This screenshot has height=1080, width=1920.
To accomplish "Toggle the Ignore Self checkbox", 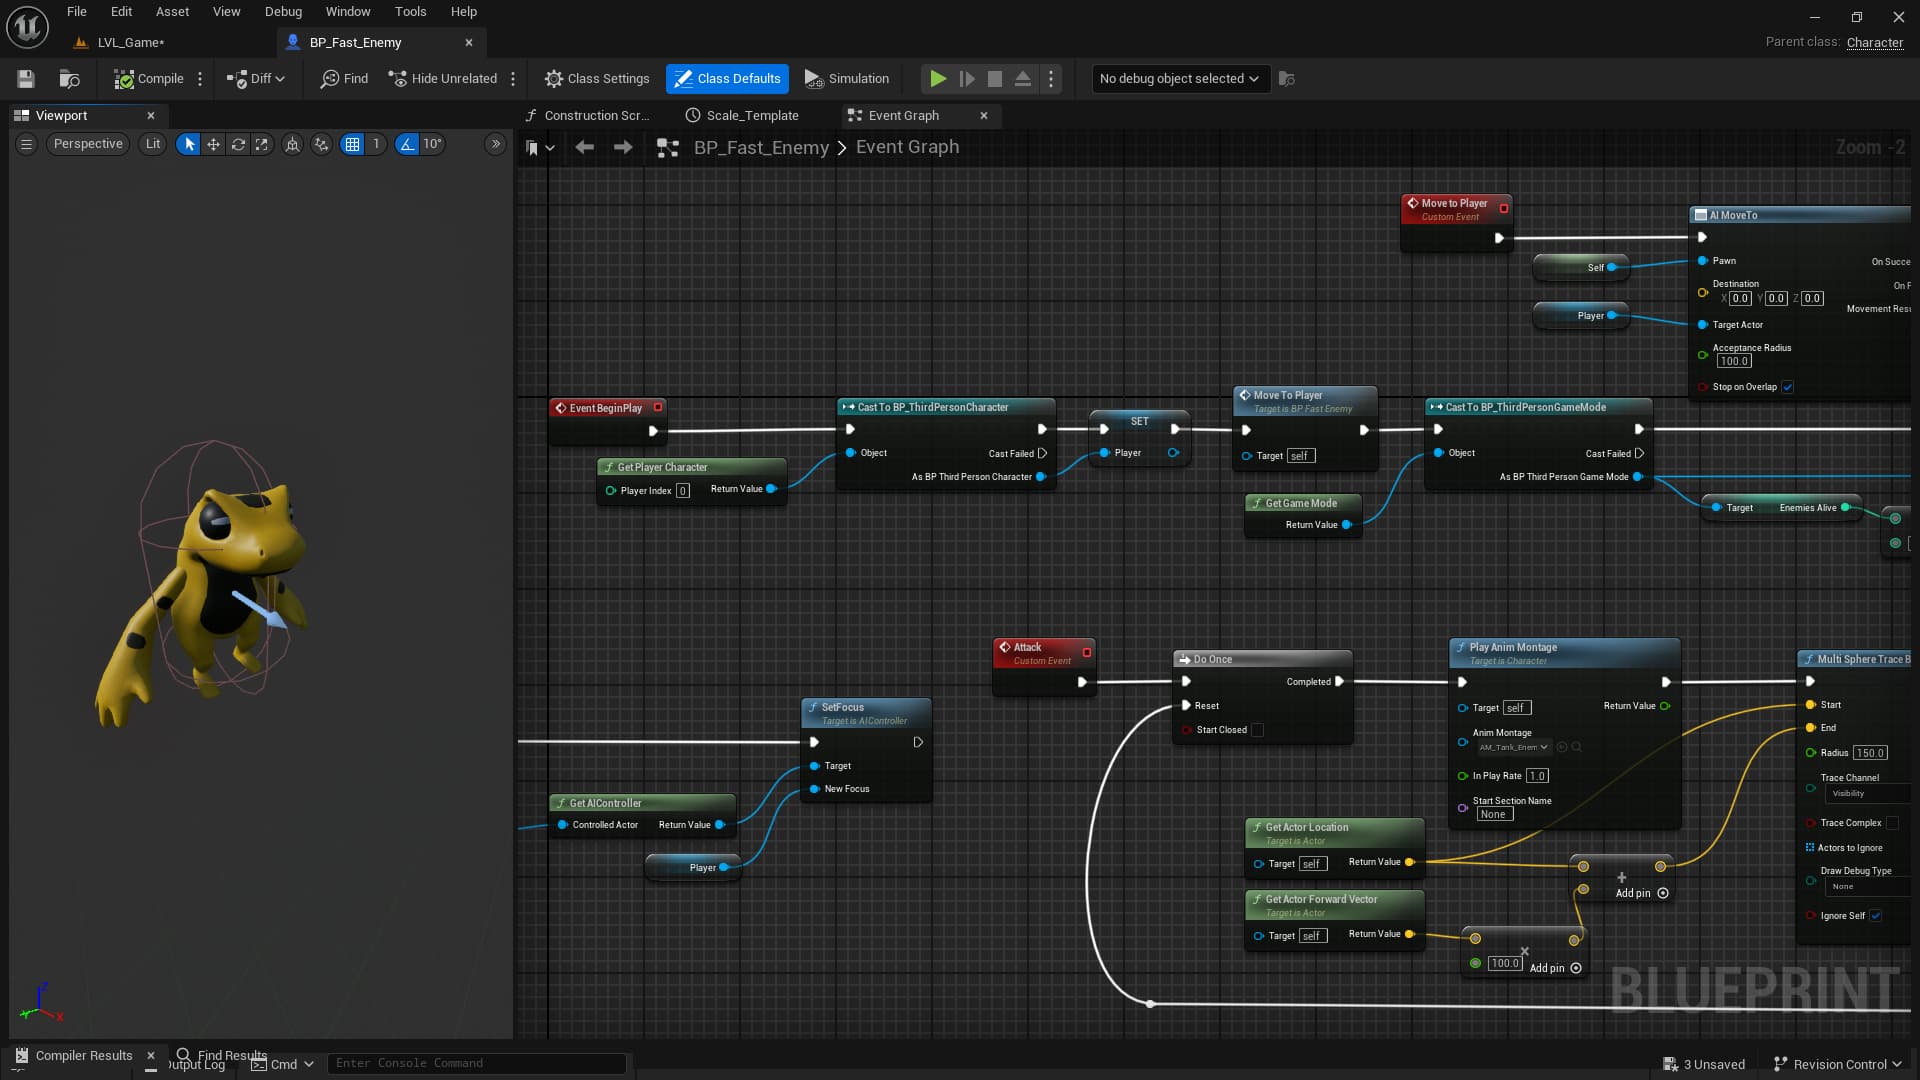I will pos(1876,916).
